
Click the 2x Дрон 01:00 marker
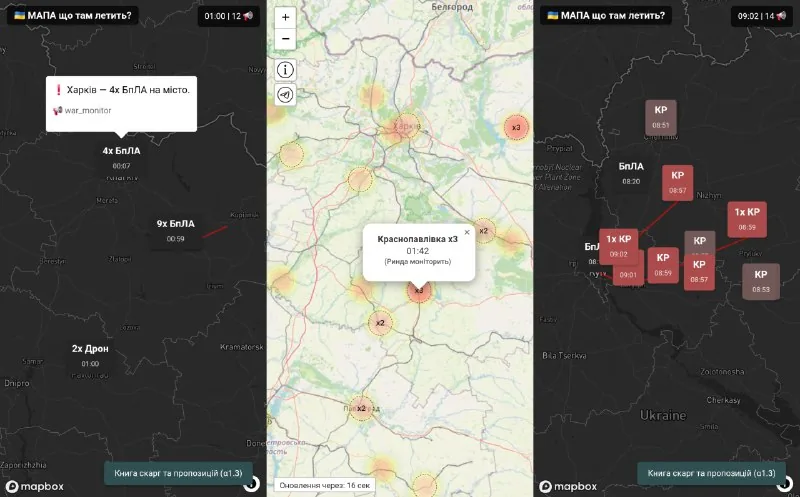click(90, 355)
